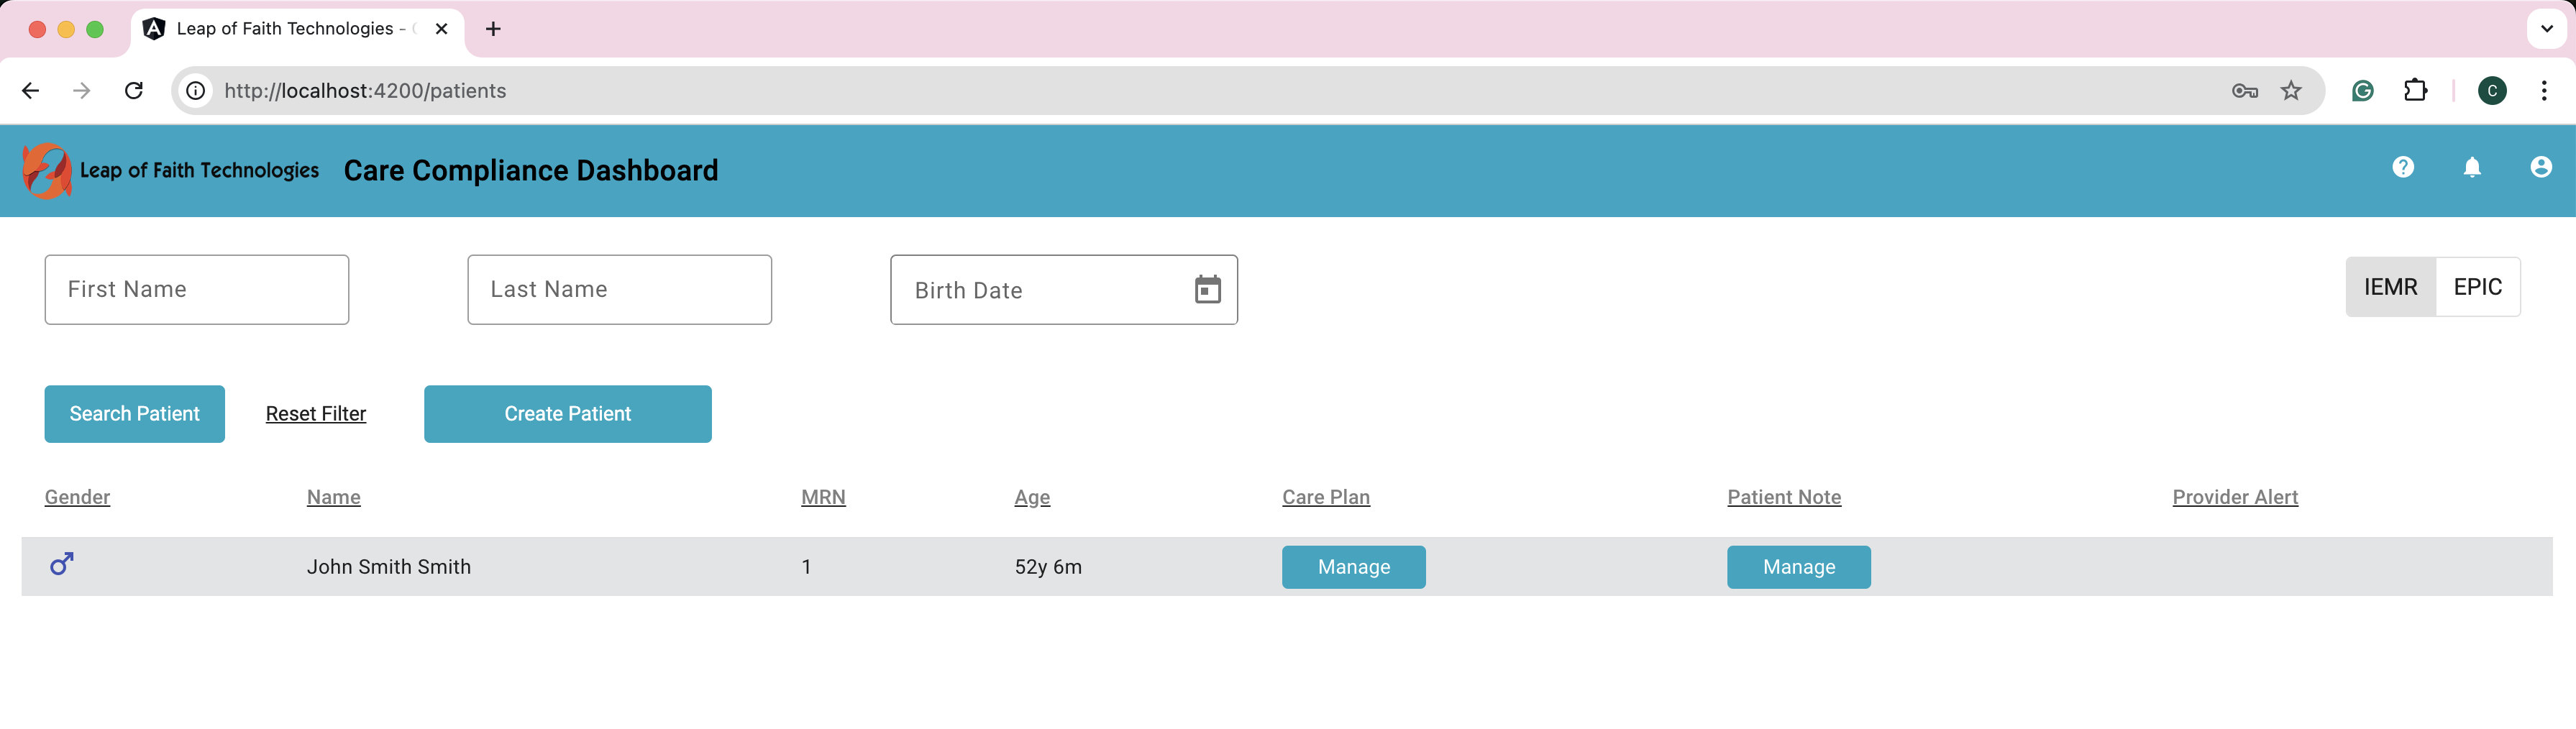Sort the table by the Name column
2576x729 pixels.
pos(333,497)
